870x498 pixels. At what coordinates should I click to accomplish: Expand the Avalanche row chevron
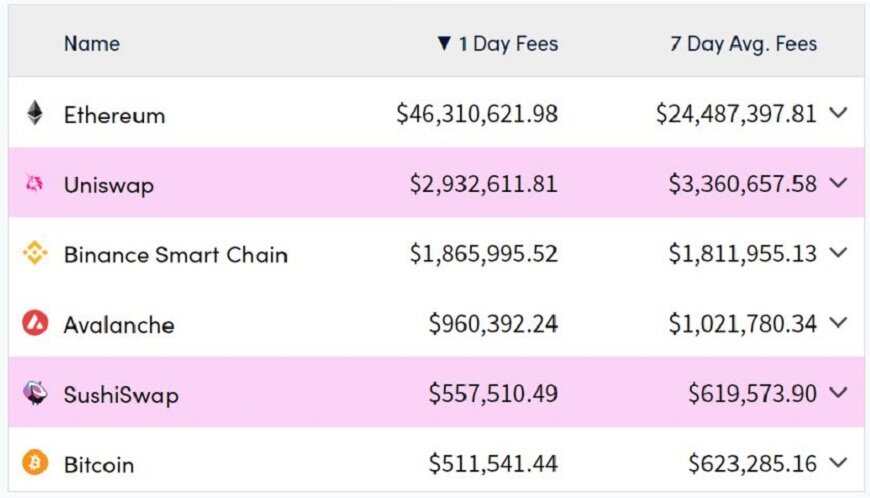(x=838, y=323)
